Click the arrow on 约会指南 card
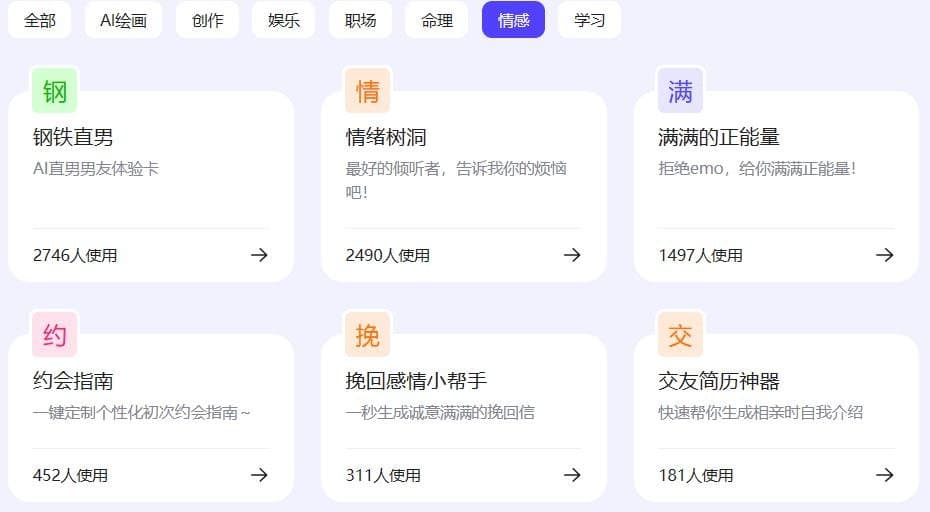Image resolution: width=930 pixels, height=512 pixels. point(259,475)
